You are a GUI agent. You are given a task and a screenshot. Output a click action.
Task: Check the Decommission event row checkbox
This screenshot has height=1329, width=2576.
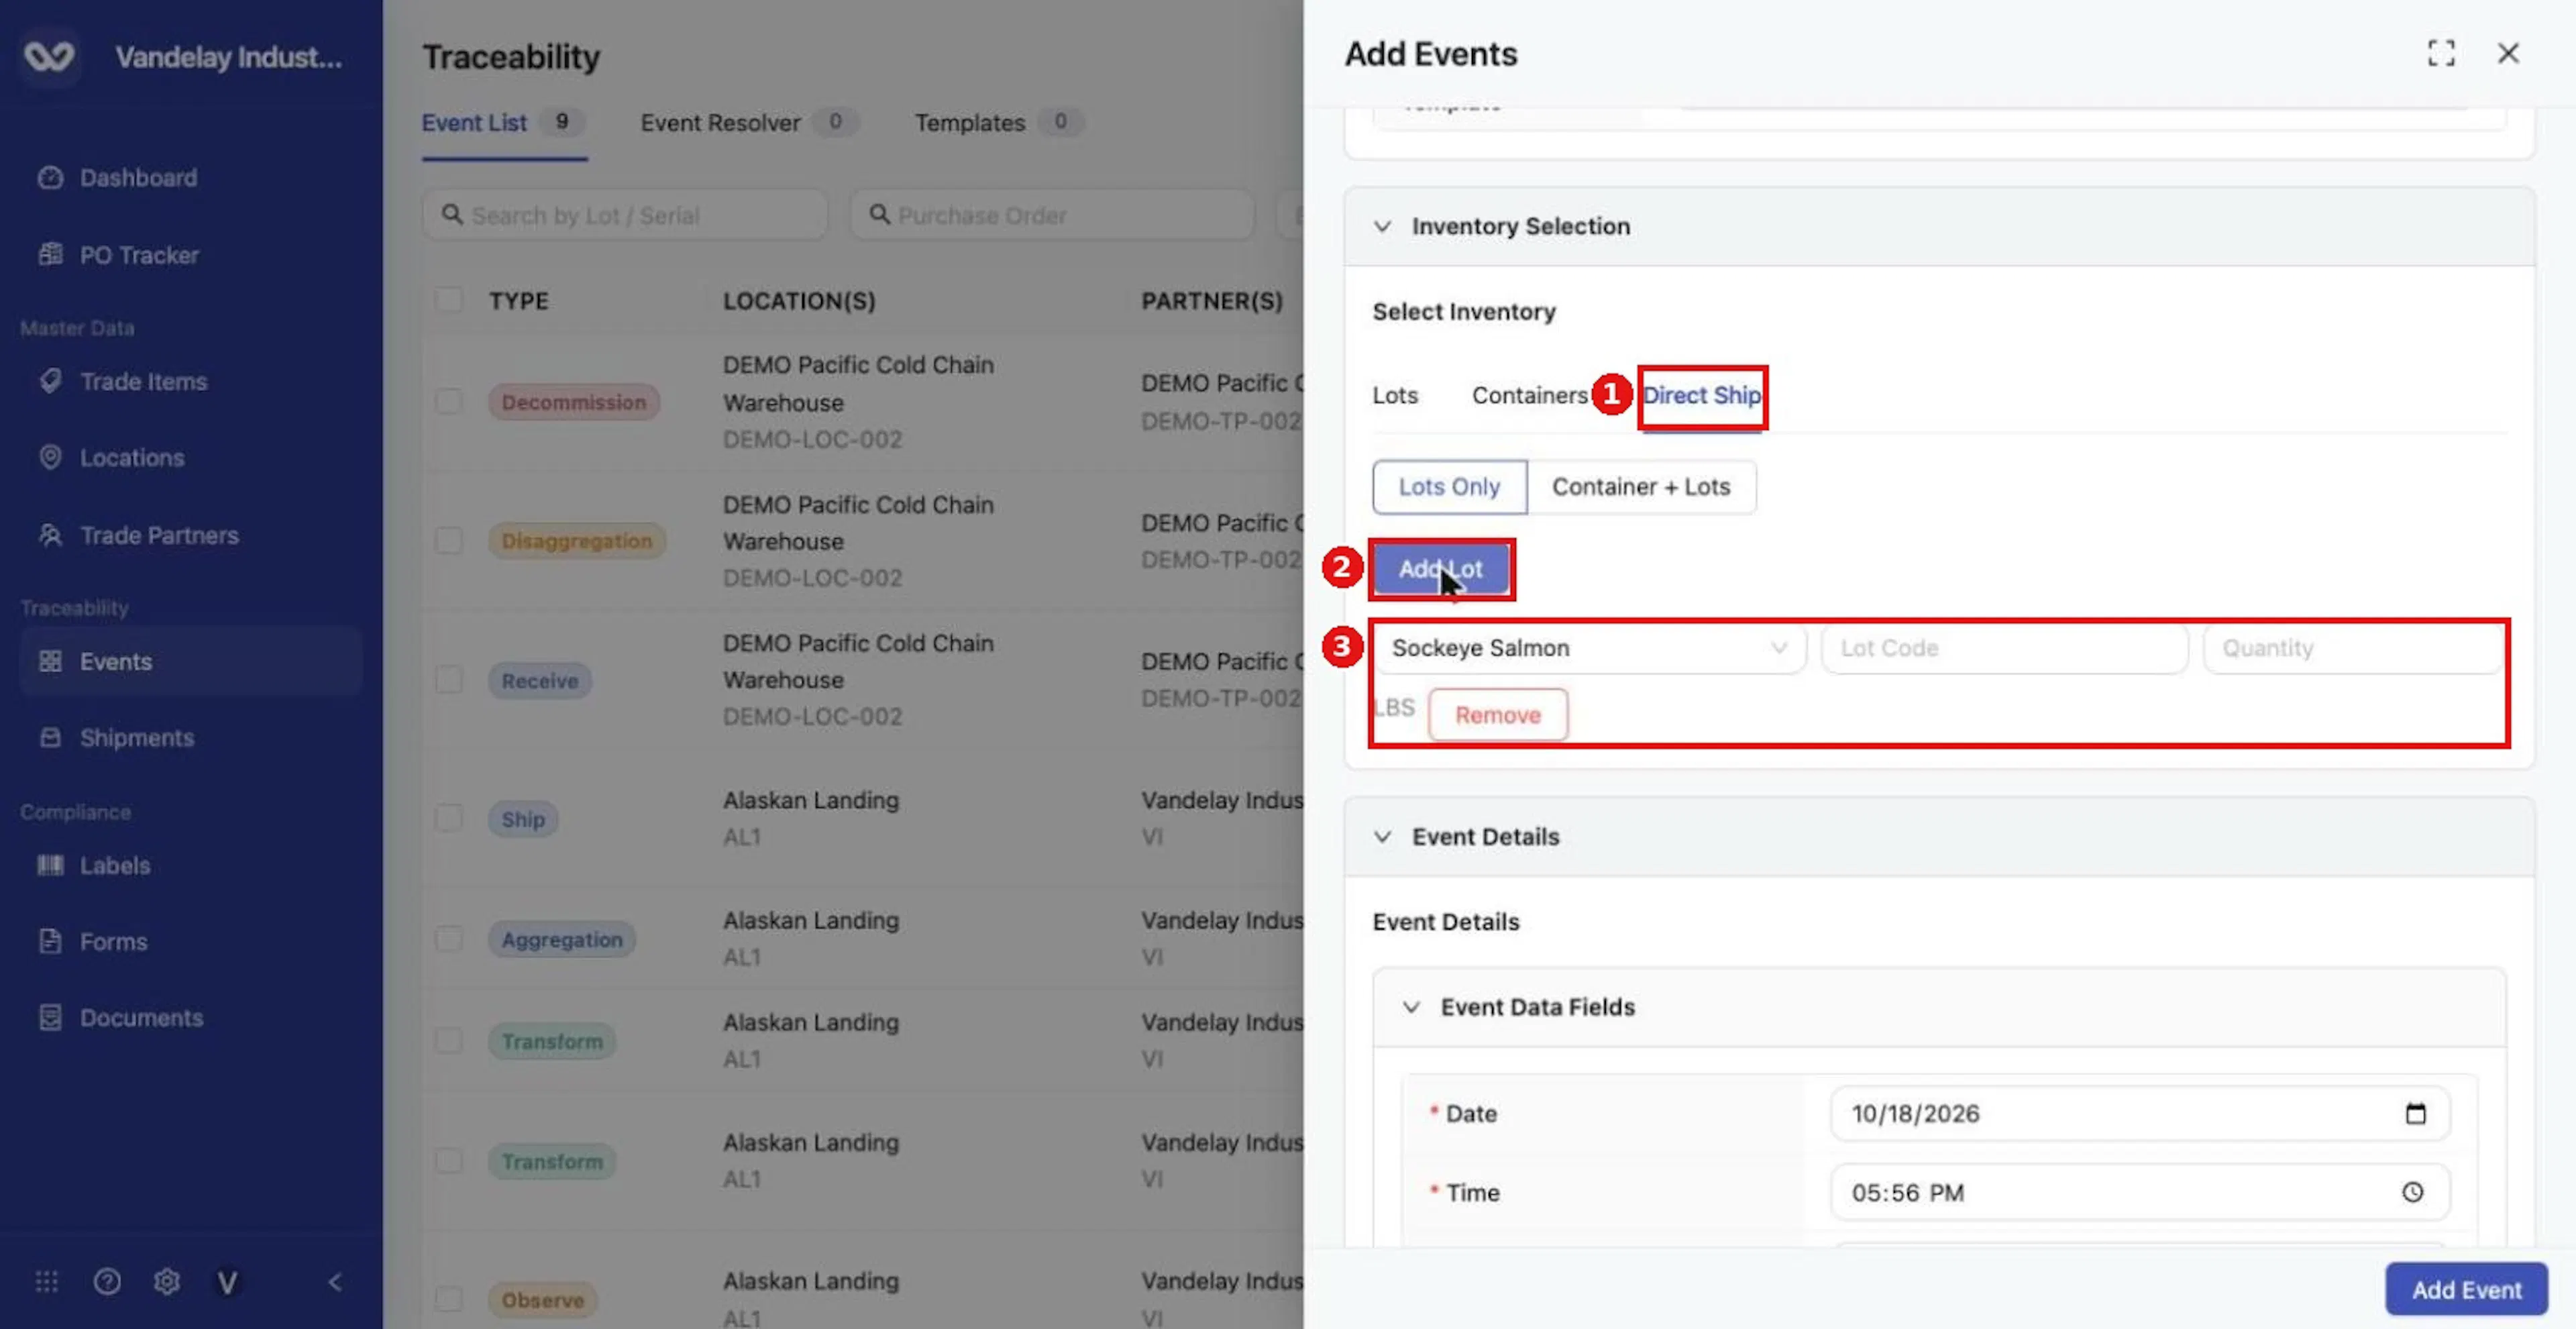coord(449,401)
